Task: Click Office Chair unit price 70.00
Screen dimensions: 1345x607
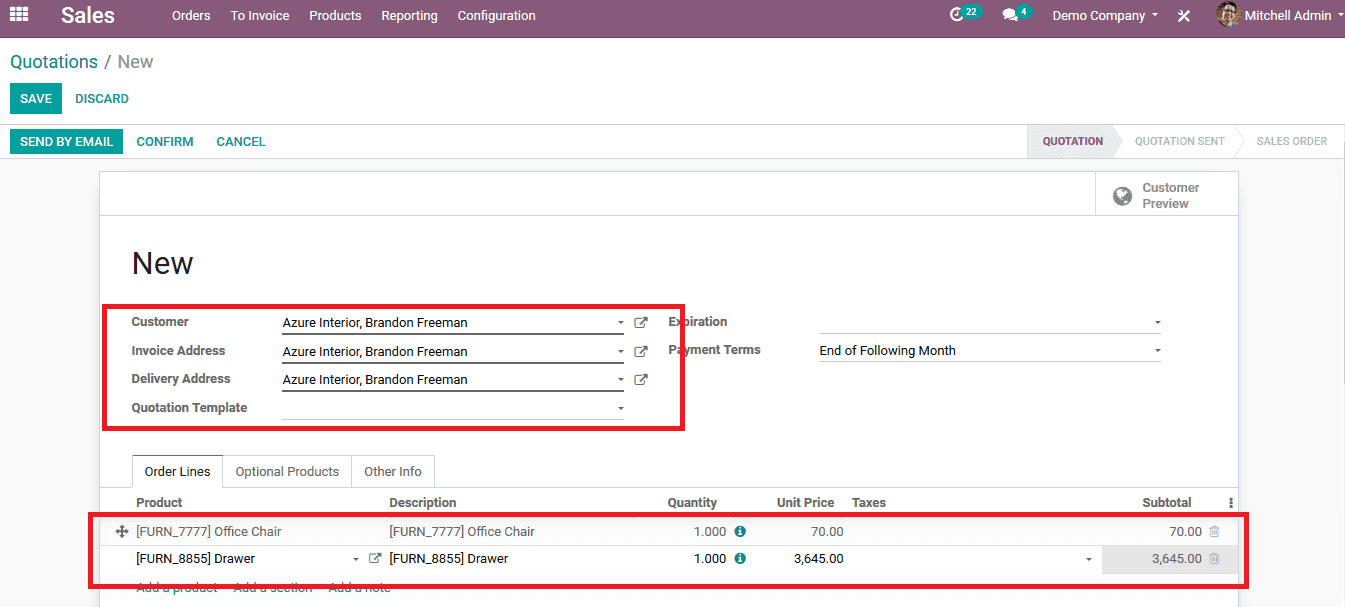Action: (x=826, y=532)
